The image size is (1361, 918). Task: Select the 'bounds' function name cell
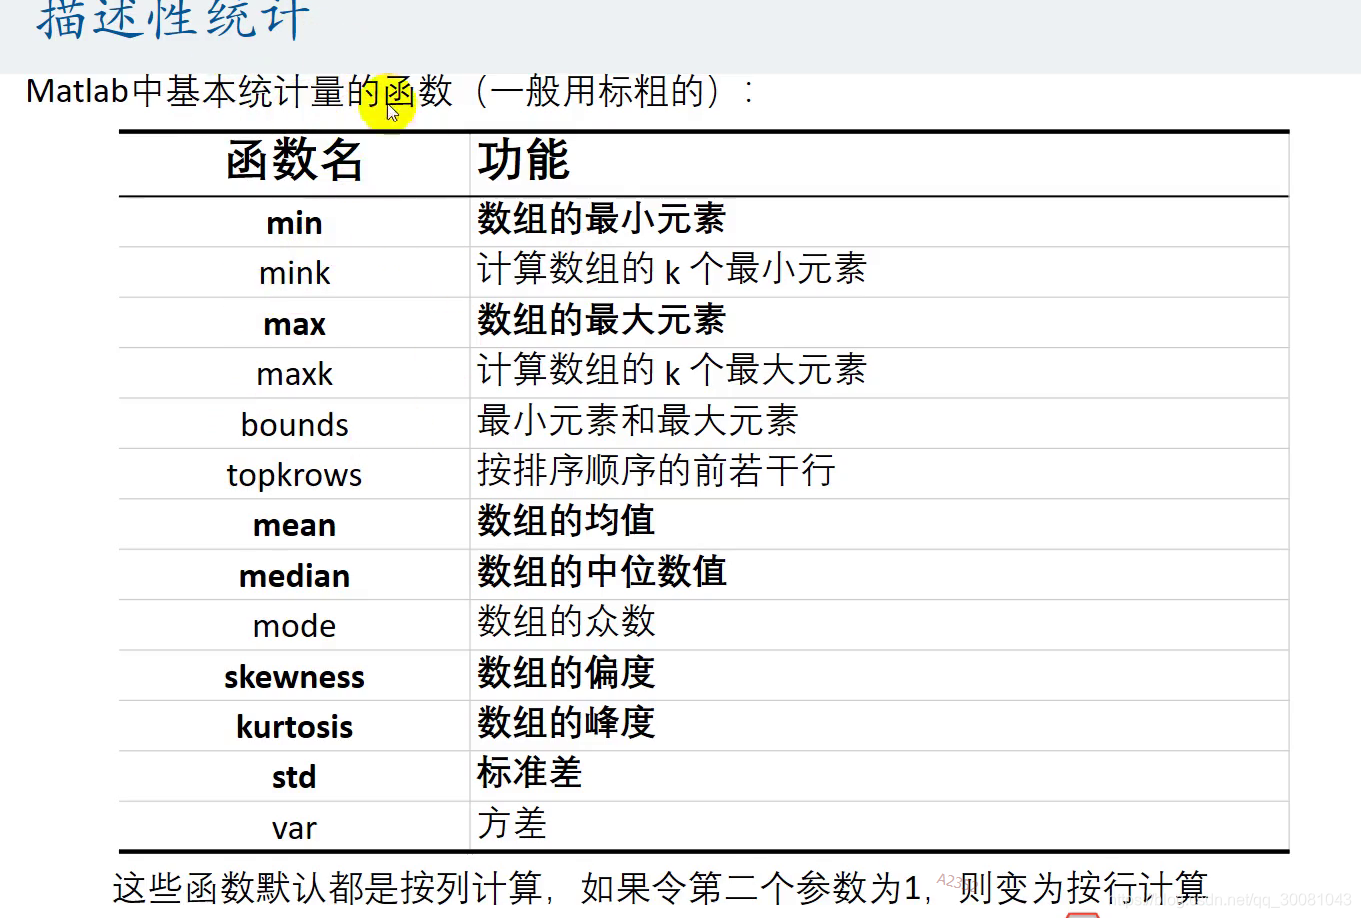(x=295, y=425)
